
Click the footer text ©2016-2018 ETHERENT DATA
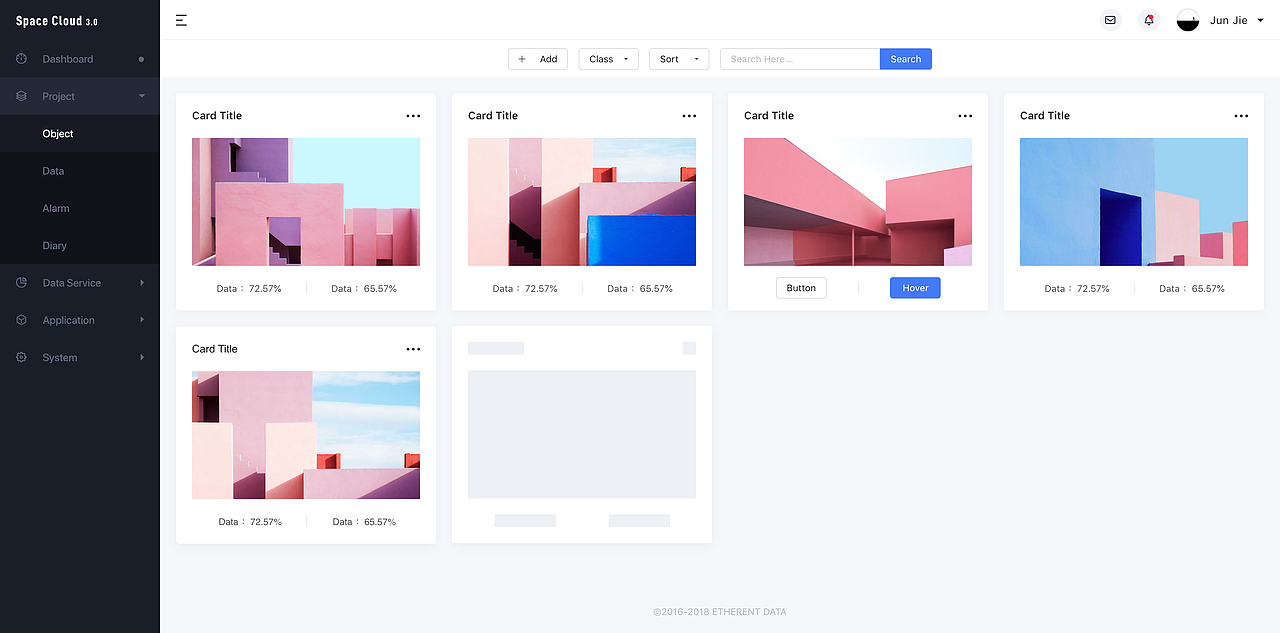click(x=720, y=612)
